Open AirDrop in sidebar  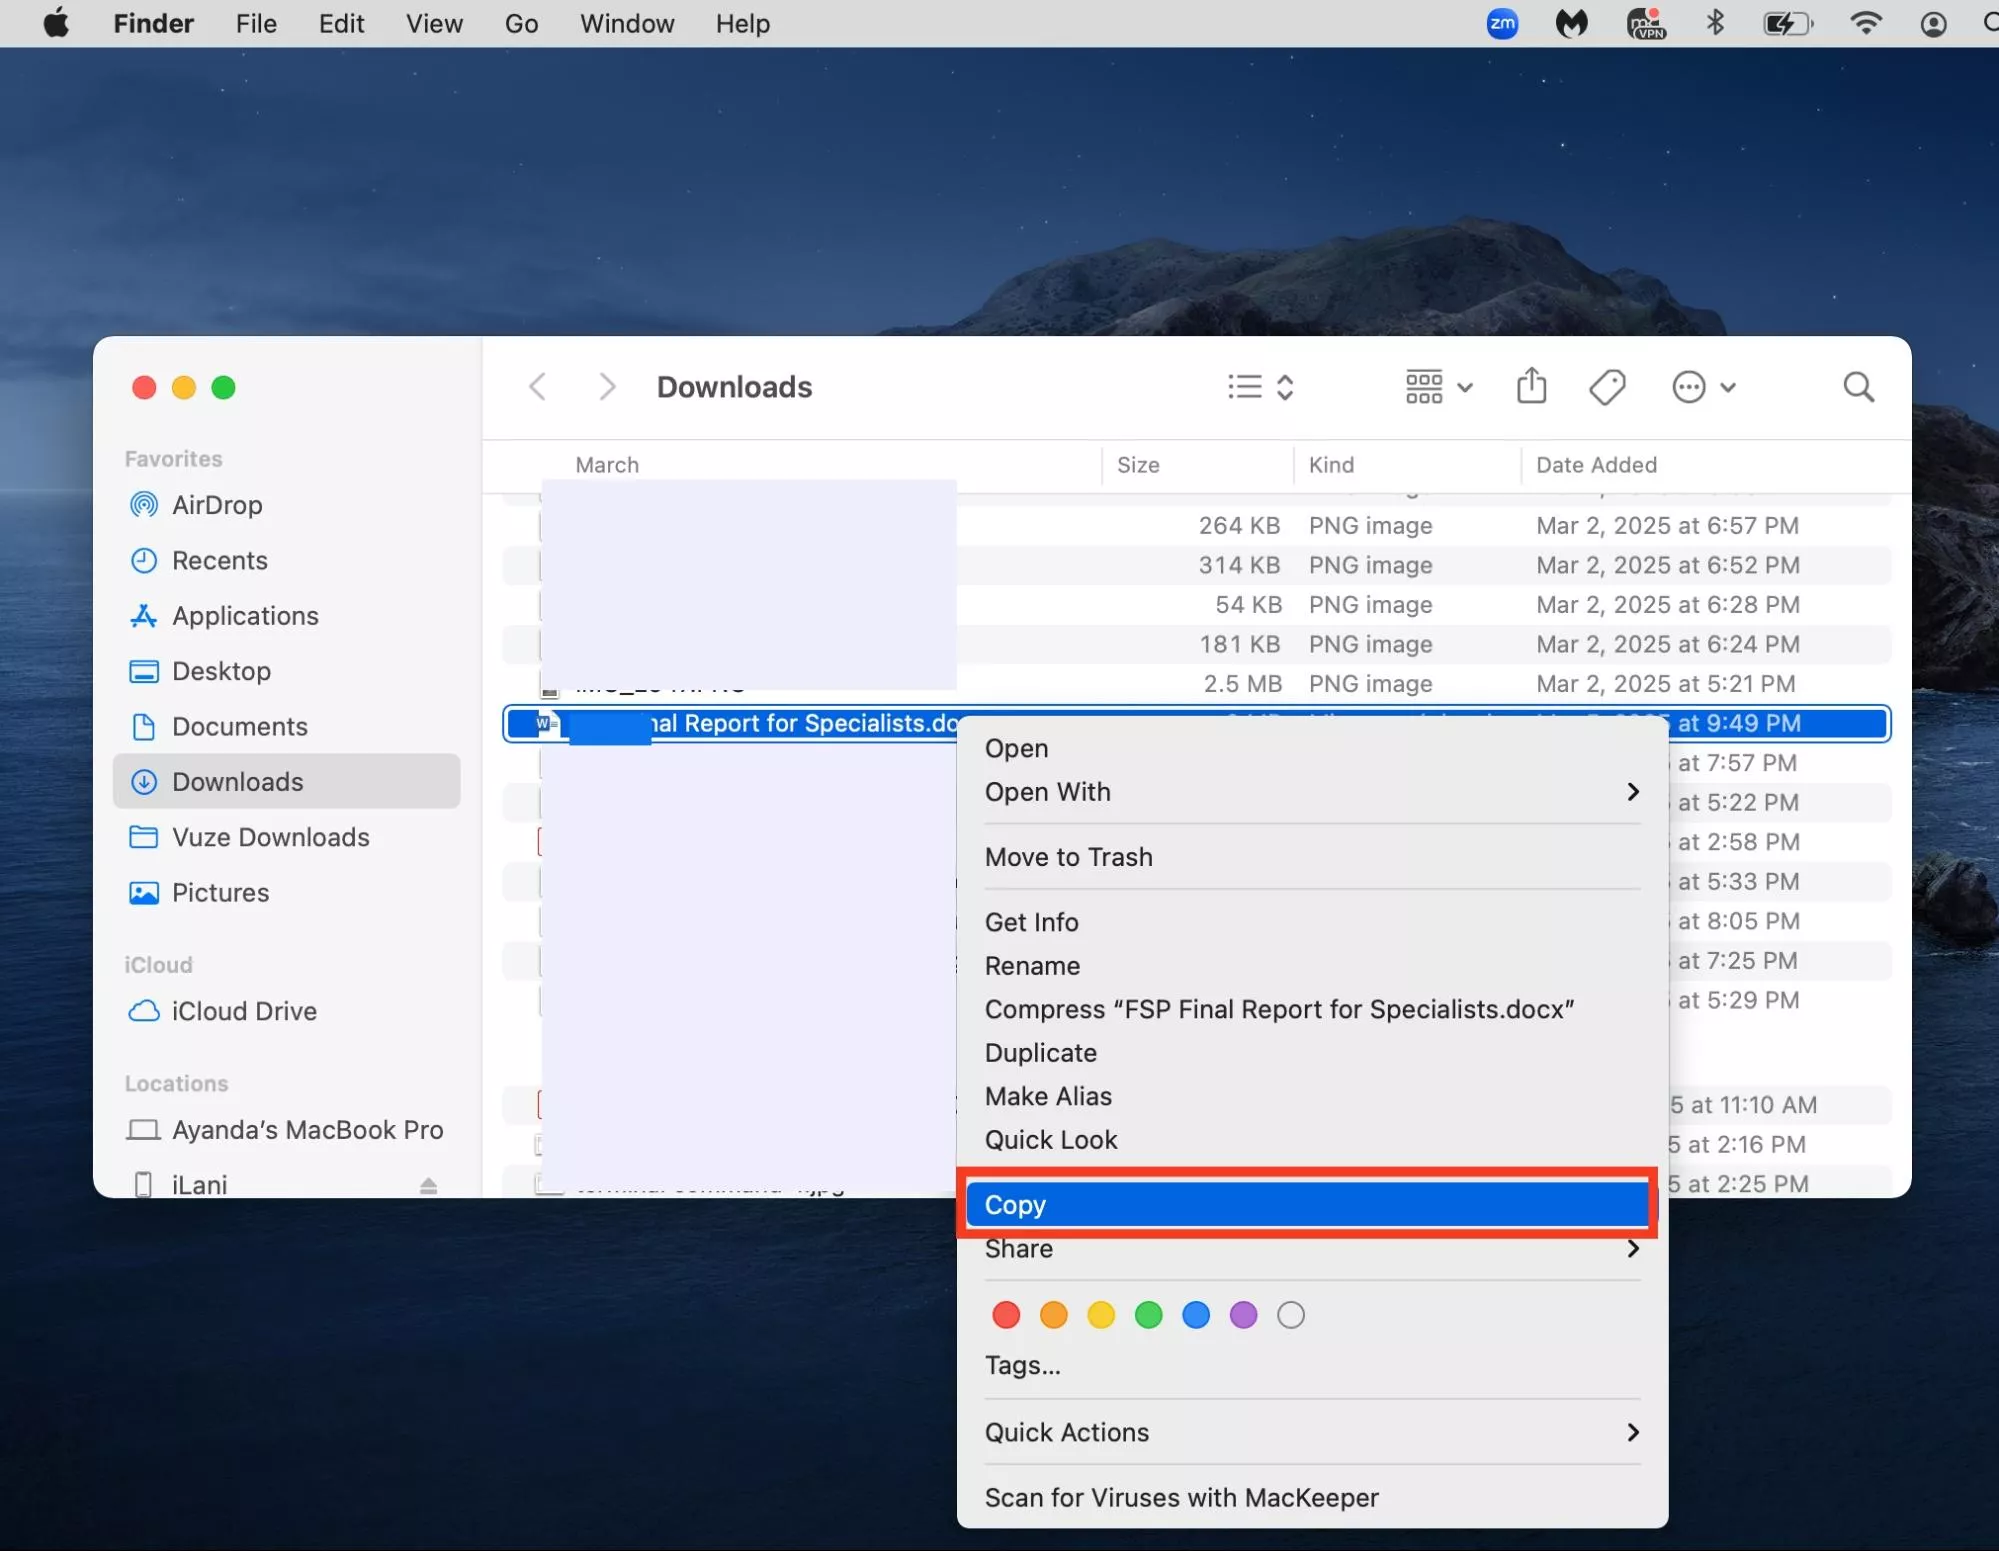point(217,505)
